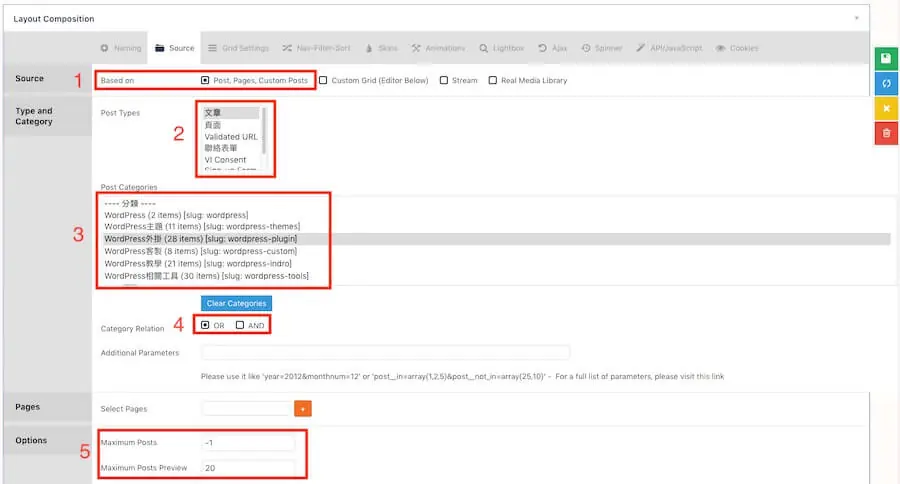Select 頁面 in Post Types list
This screenshot has width=900, height=484.
(231, 125)
